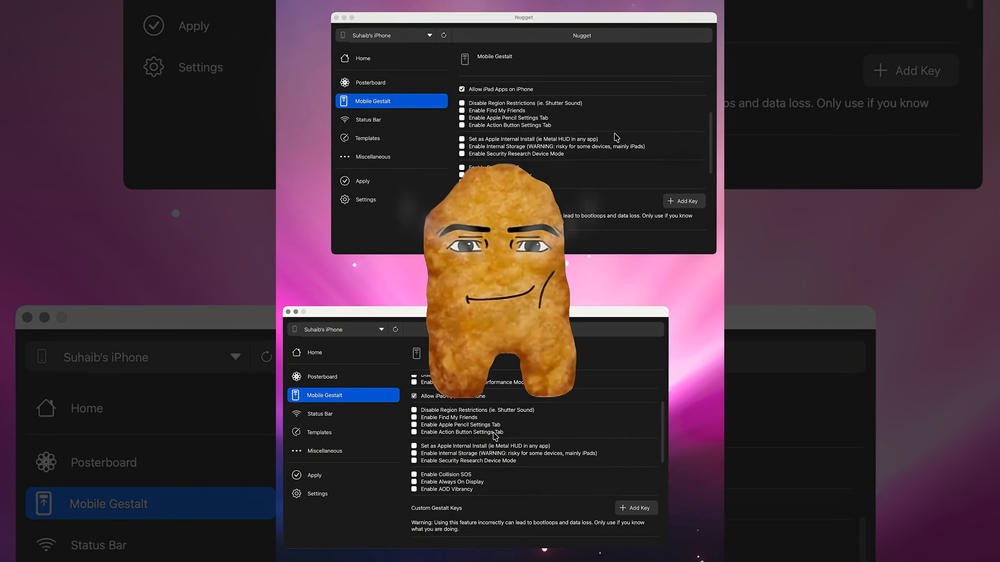Screen dimensions: 1000x562
Task: Toggle Allow iPad Apps checkbox in bottom window
Action: coord(414,396)
